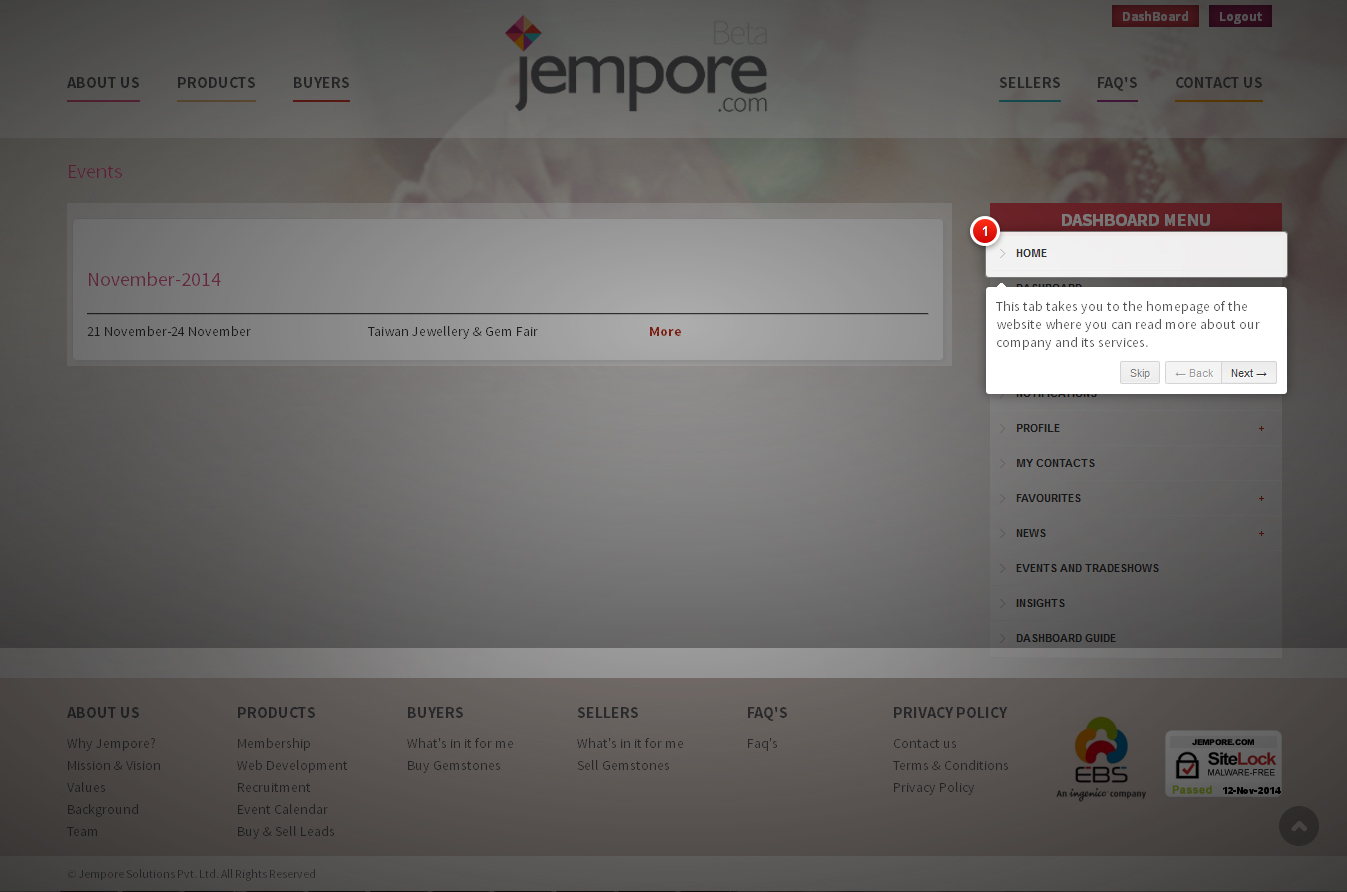Viewport: 1347px width, 892px height.
Task: Open BUYERS in the top navigation
Action: coord(321,83)
